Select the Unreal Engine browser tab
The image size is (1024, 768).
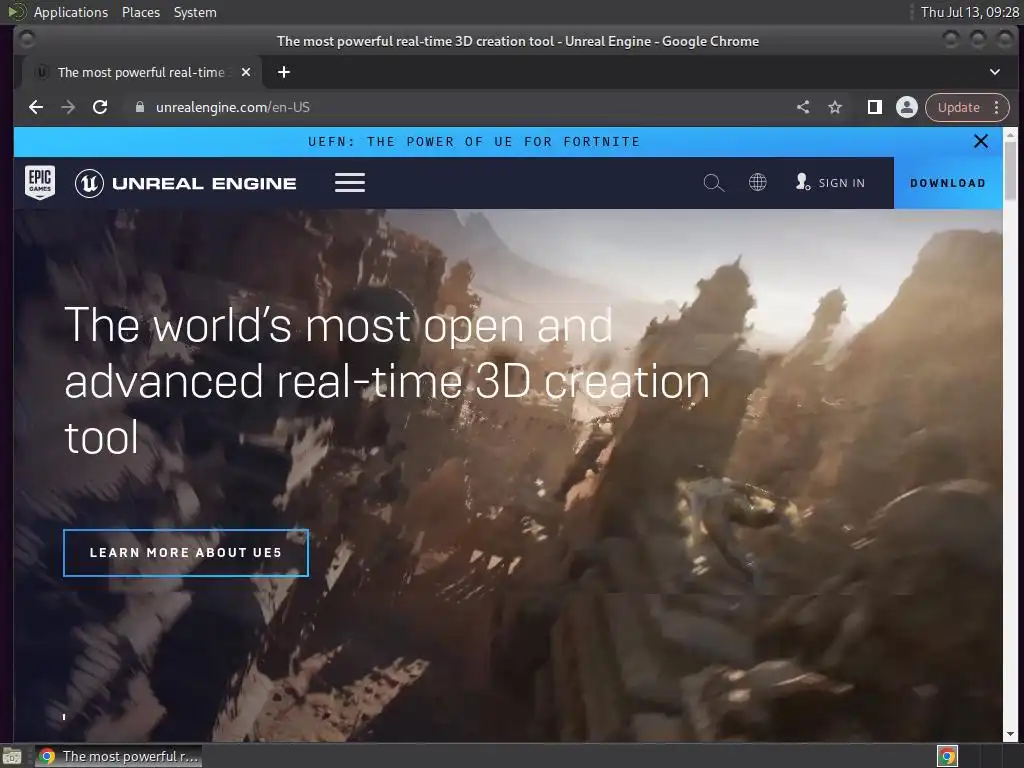(x=142, y=72)
